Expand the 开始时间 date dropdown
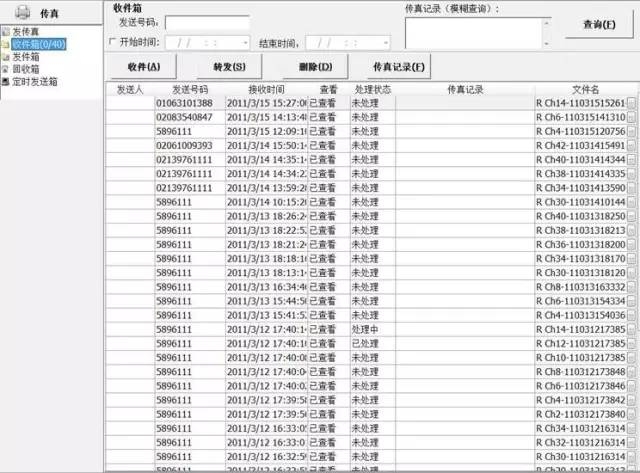 245,44
